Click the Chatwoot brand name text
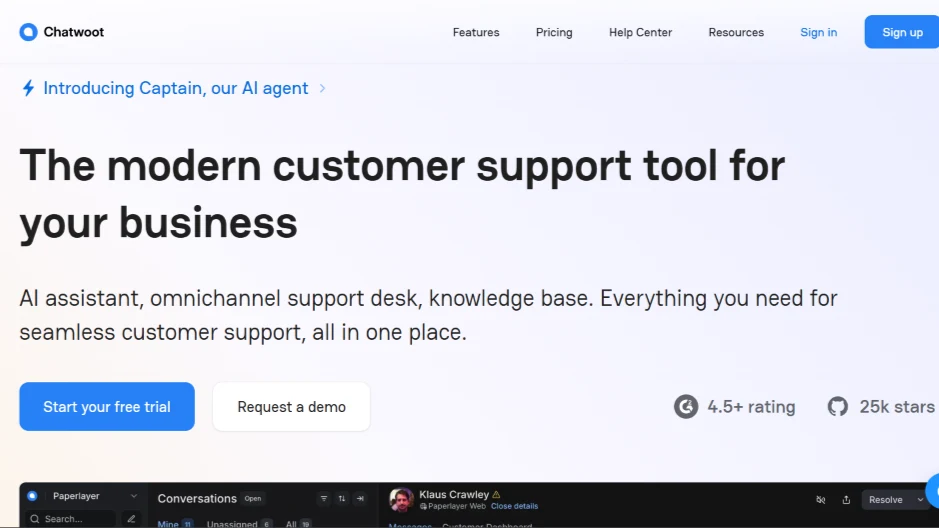This screenshot has width=939, height=528. [x=74, y=32]
